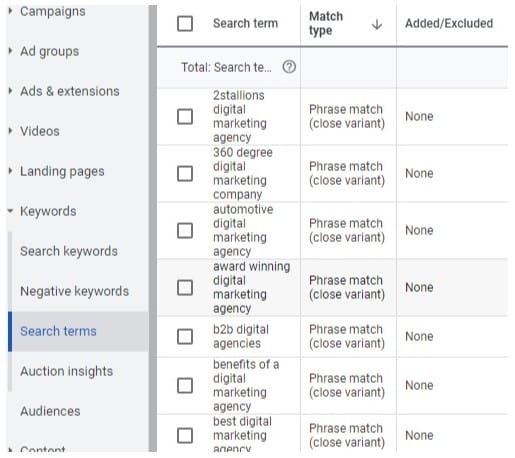Click the Added/Excluded column header
Image resolution: width=515 pixels, height=458 pixels.
coord(449,23)
